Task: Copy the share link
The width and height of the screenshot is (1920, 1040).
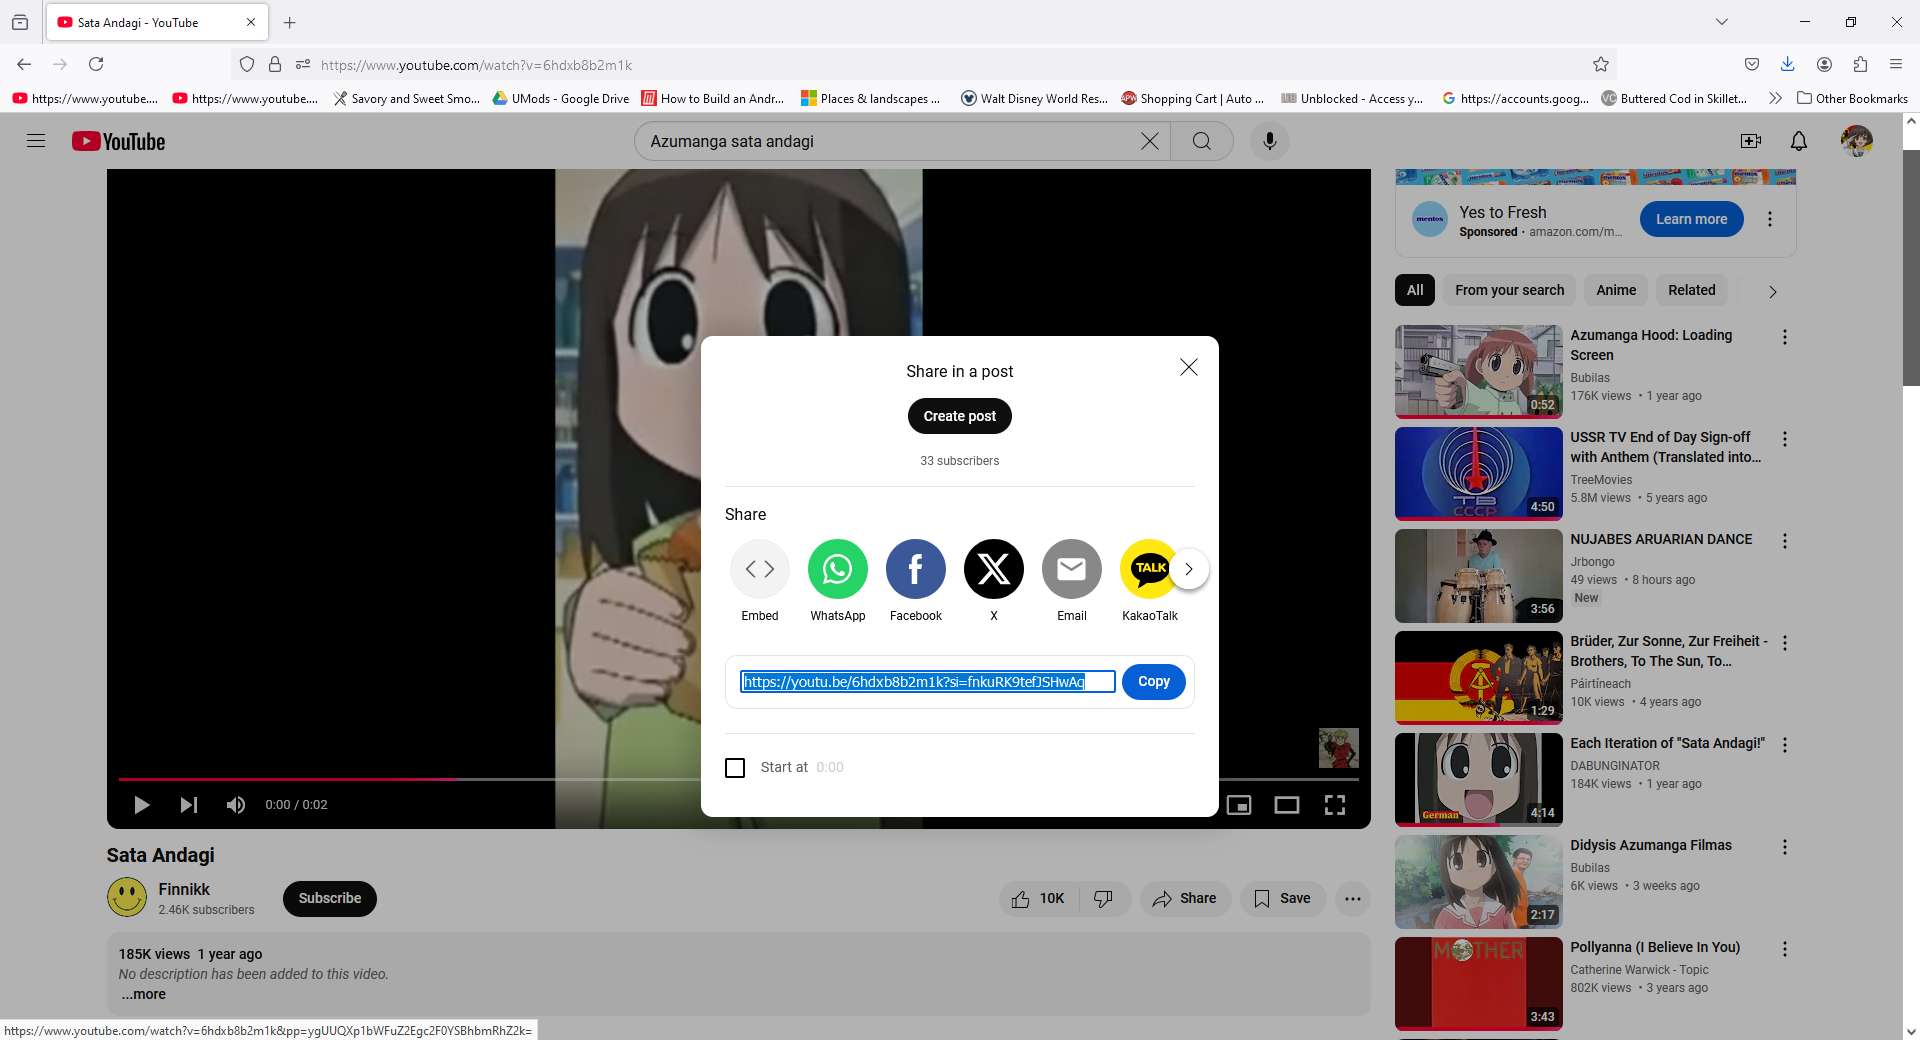Action: coord(1154,682)
